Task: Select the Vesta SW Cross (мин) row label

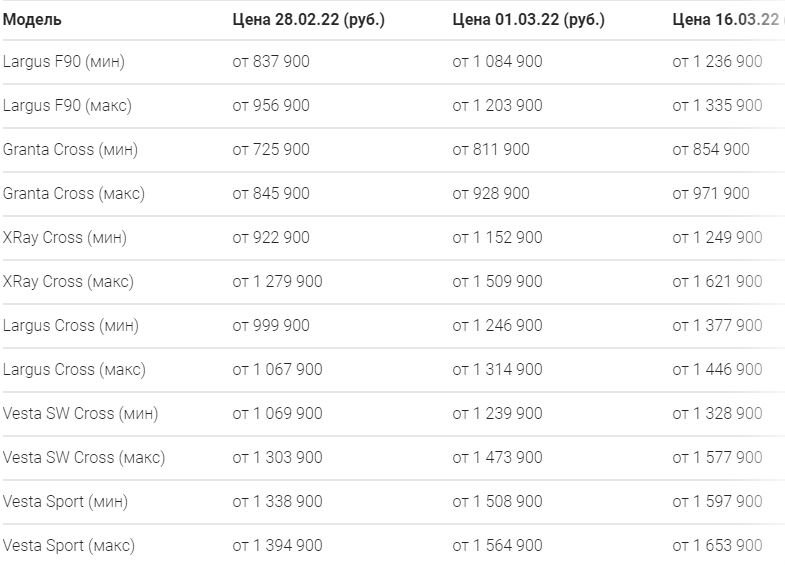Action: [80, 414]
